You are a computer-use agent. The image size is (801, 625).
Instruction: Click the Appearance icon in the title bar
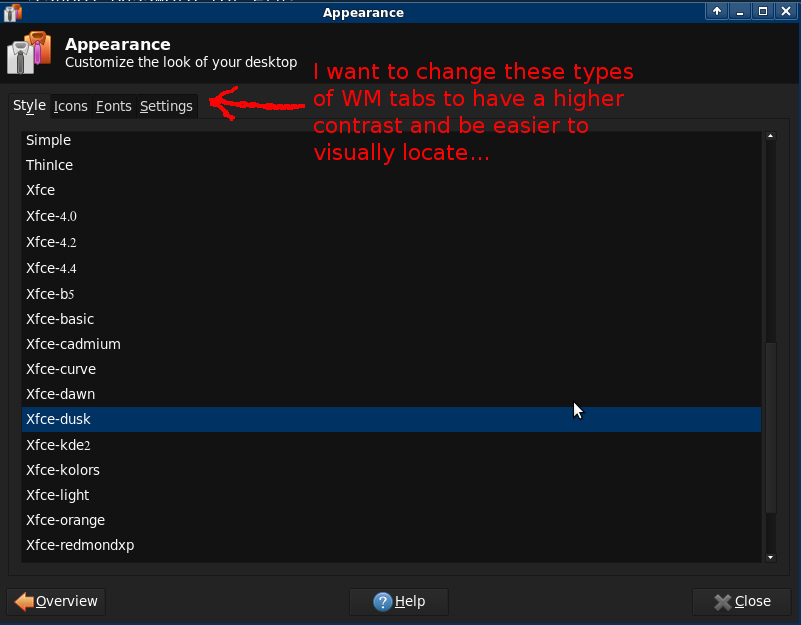pyautogui.click(x=13, y=13)
